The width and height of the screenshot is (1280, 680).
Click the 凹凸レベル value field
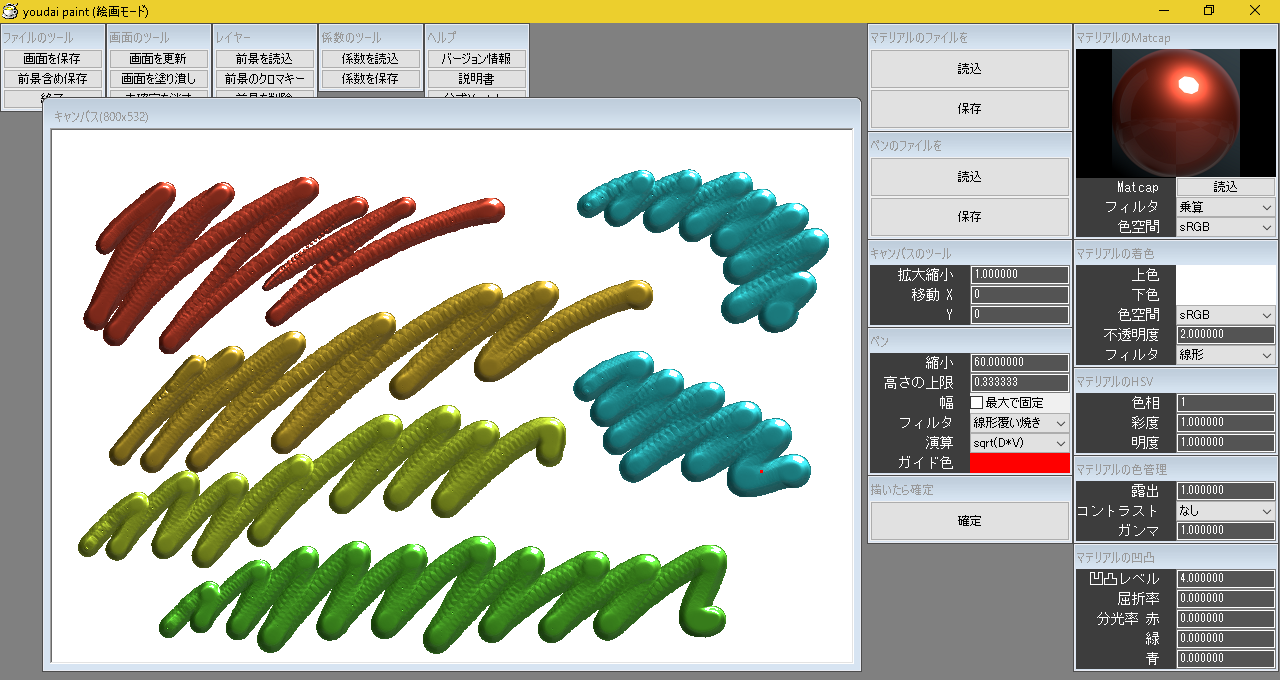pyautogui.click(x=1225, y=579)
